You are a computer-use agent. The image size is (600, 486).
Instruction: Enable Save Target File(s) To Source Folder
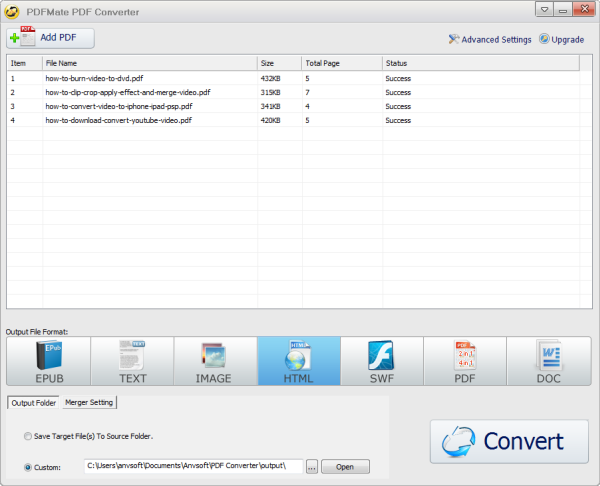tap(88, 436)
